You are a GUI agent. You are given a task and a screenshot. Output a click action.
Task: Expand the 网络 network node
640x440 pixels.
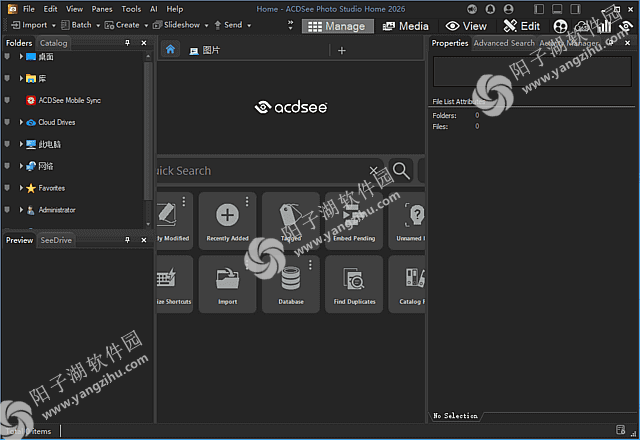pos(21,166)
